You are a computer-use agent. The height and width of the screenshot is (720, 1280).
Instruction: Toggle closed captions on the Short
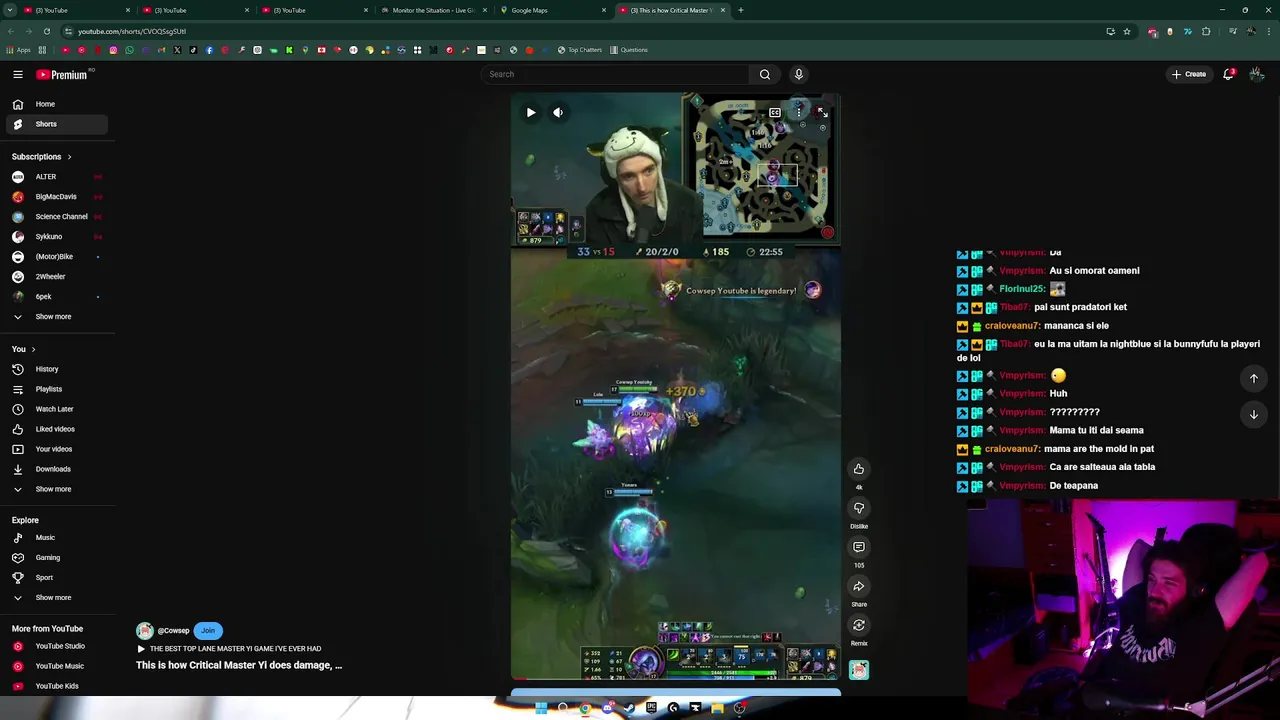click(x=775, y=112)
